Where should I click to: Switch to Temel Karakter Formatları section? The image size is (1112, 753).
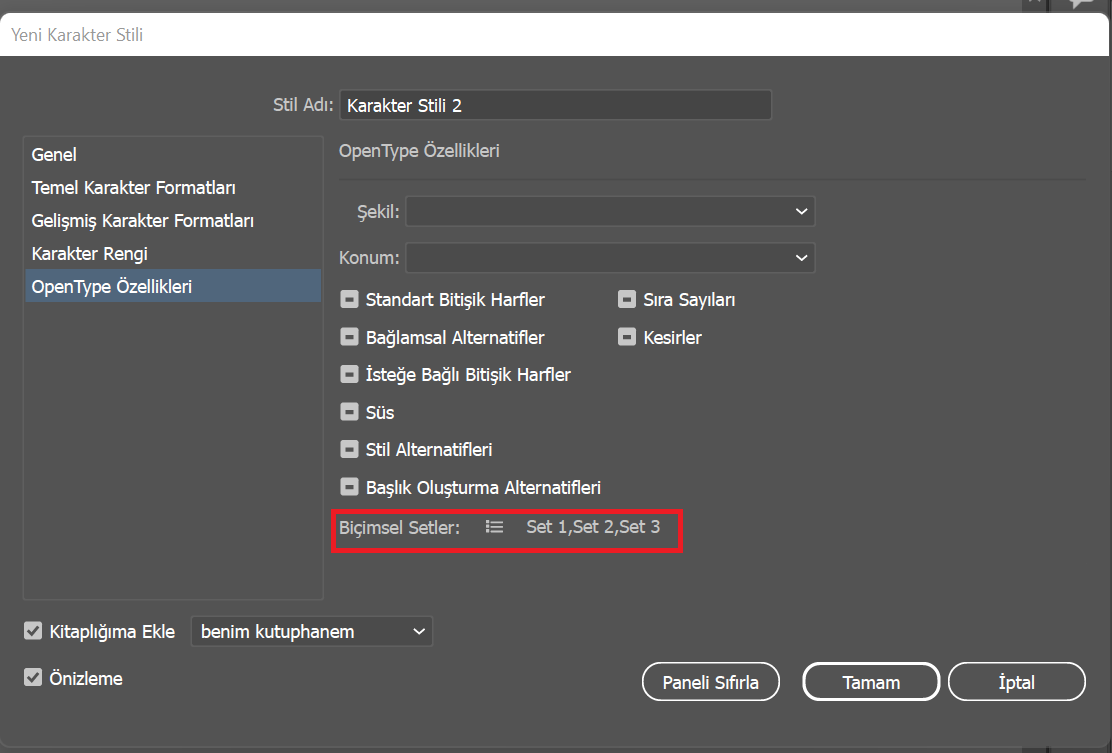click(134, 188)
